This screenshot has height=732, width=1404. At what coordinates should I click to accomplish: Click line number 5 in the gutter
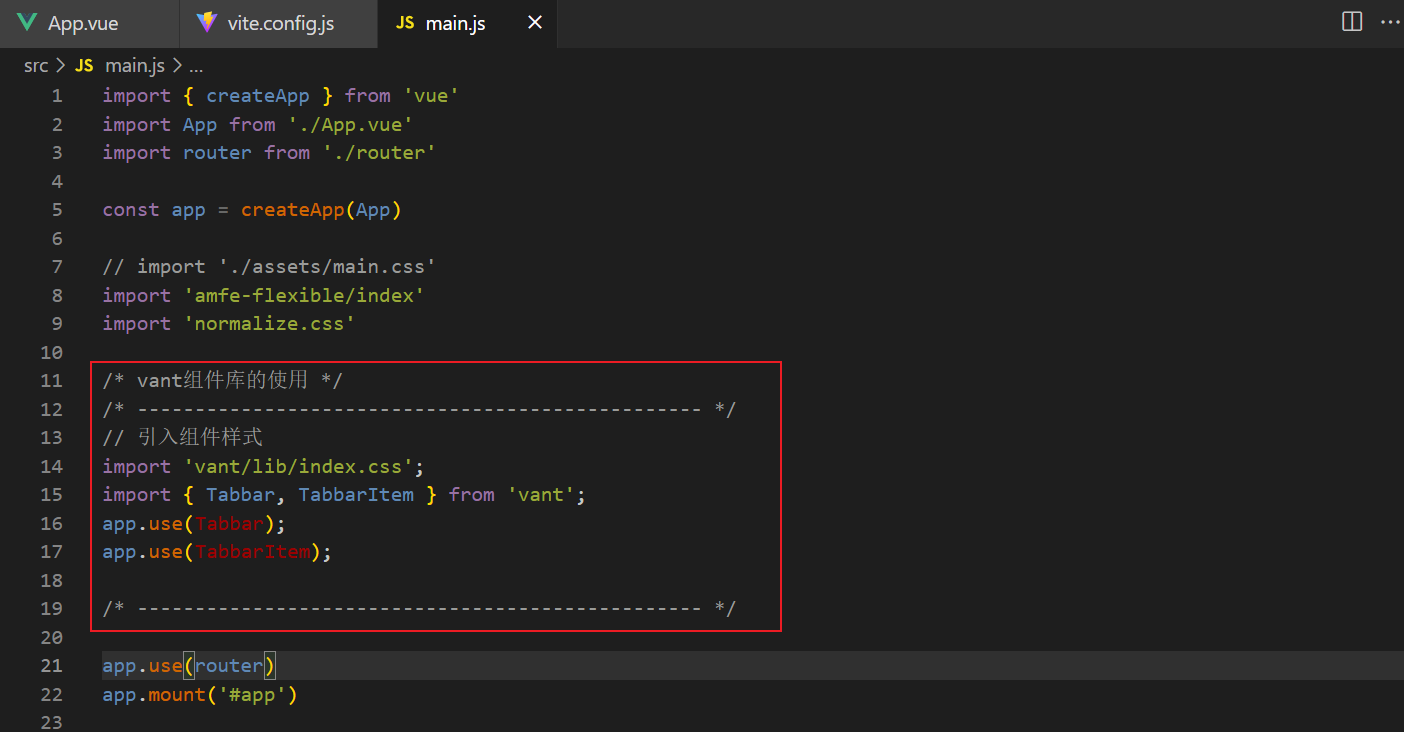coord(56,210)
